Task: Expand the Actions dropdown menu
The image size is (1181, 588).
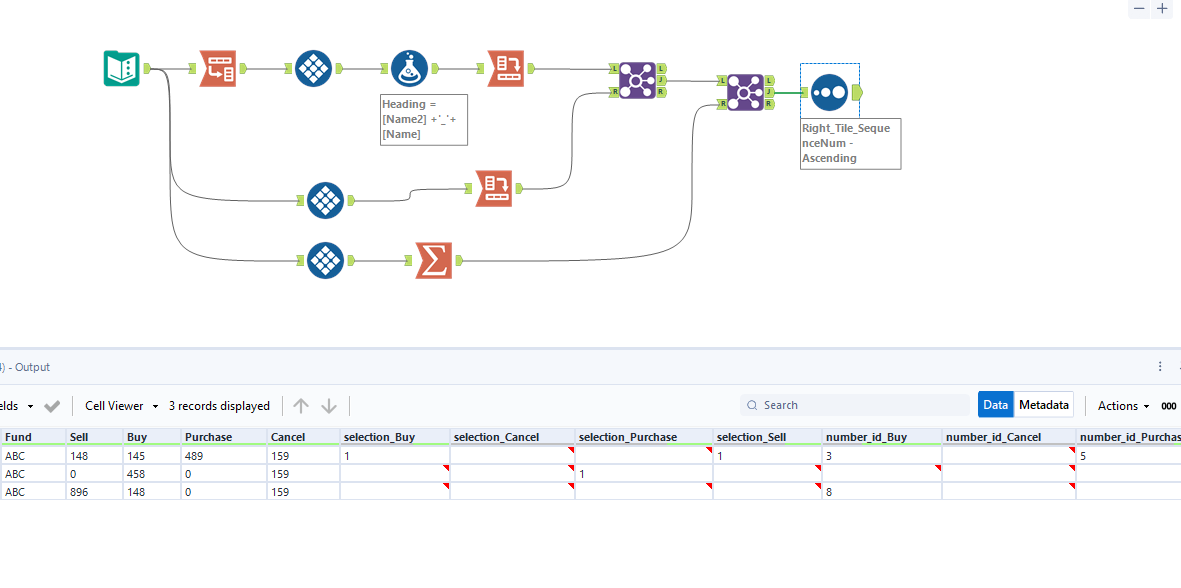Action: coord(1124,406)
